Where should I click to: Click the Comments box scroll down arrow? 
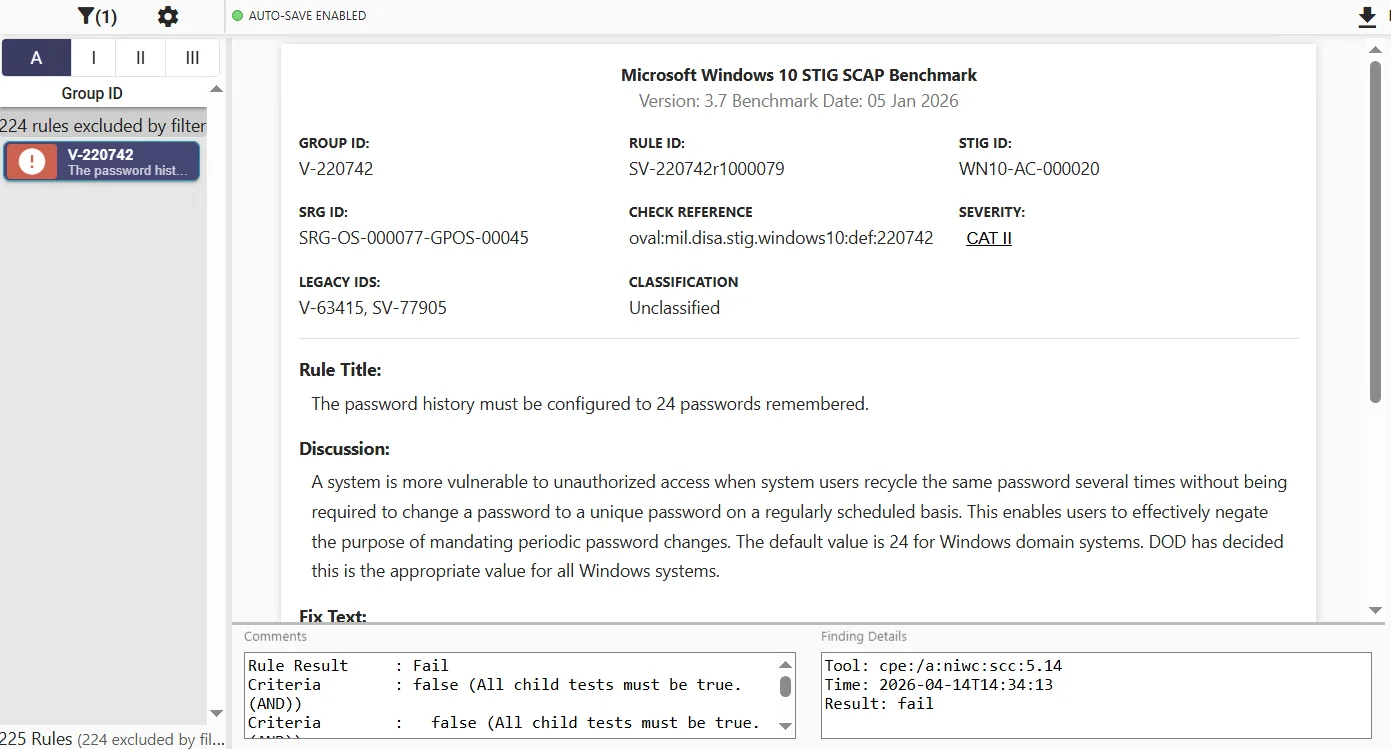tap(785, 726)
